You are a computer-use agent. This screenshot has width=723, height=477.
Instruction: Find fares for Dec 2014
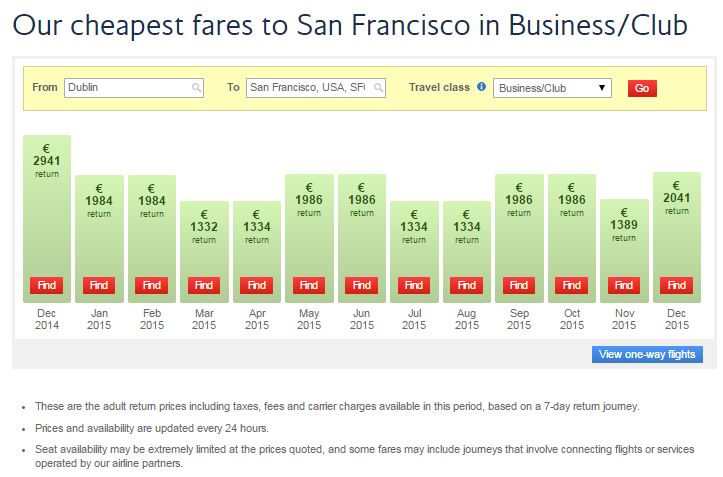pyautogui.click(x=46, y=285)
